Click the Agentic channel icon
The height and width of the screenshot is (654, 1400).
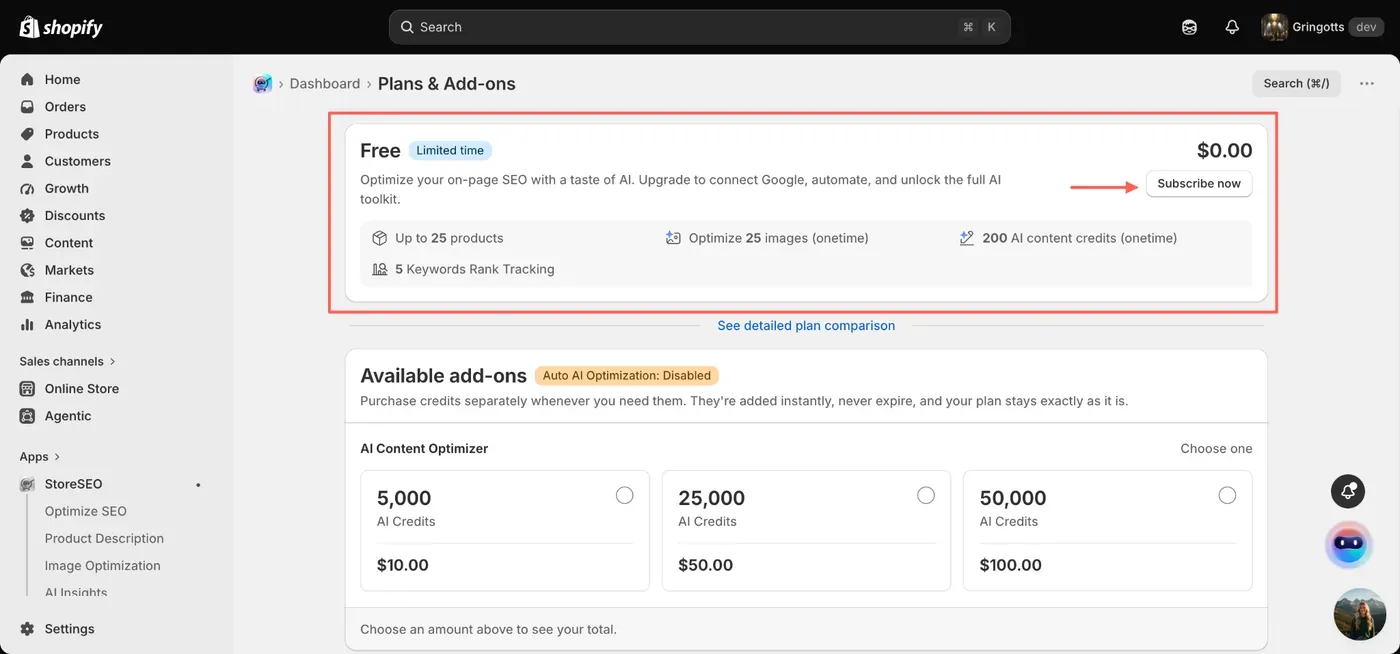[27, 416]
